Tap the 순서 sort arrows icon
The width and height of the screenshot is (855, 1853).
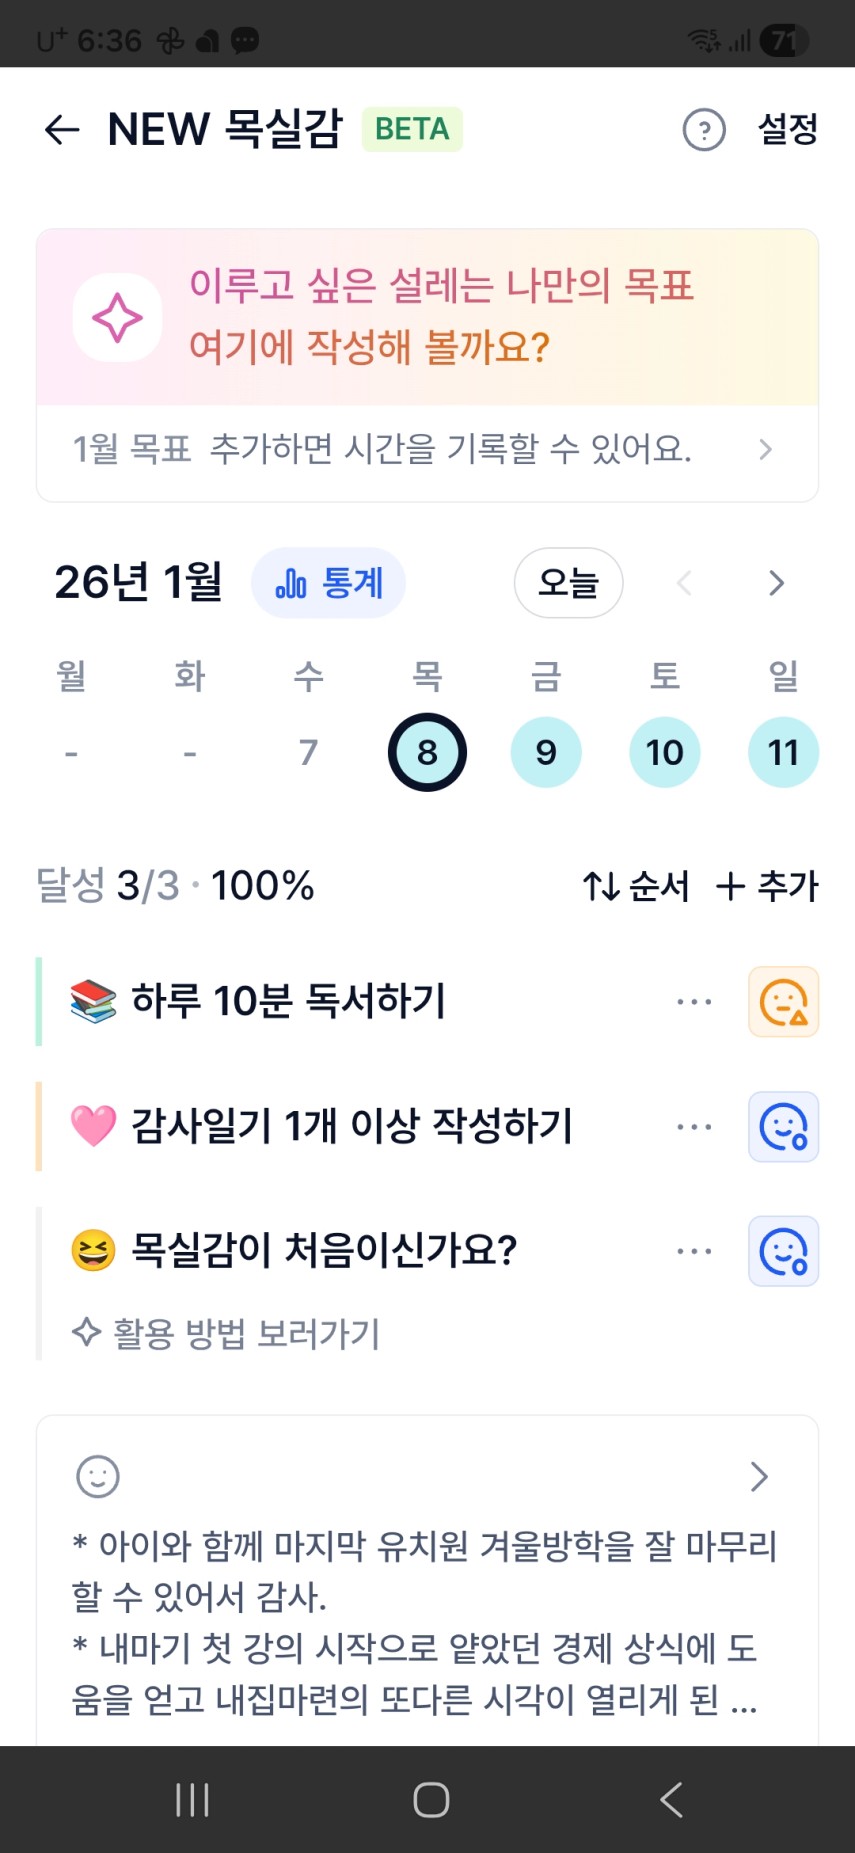pos(601,886)
